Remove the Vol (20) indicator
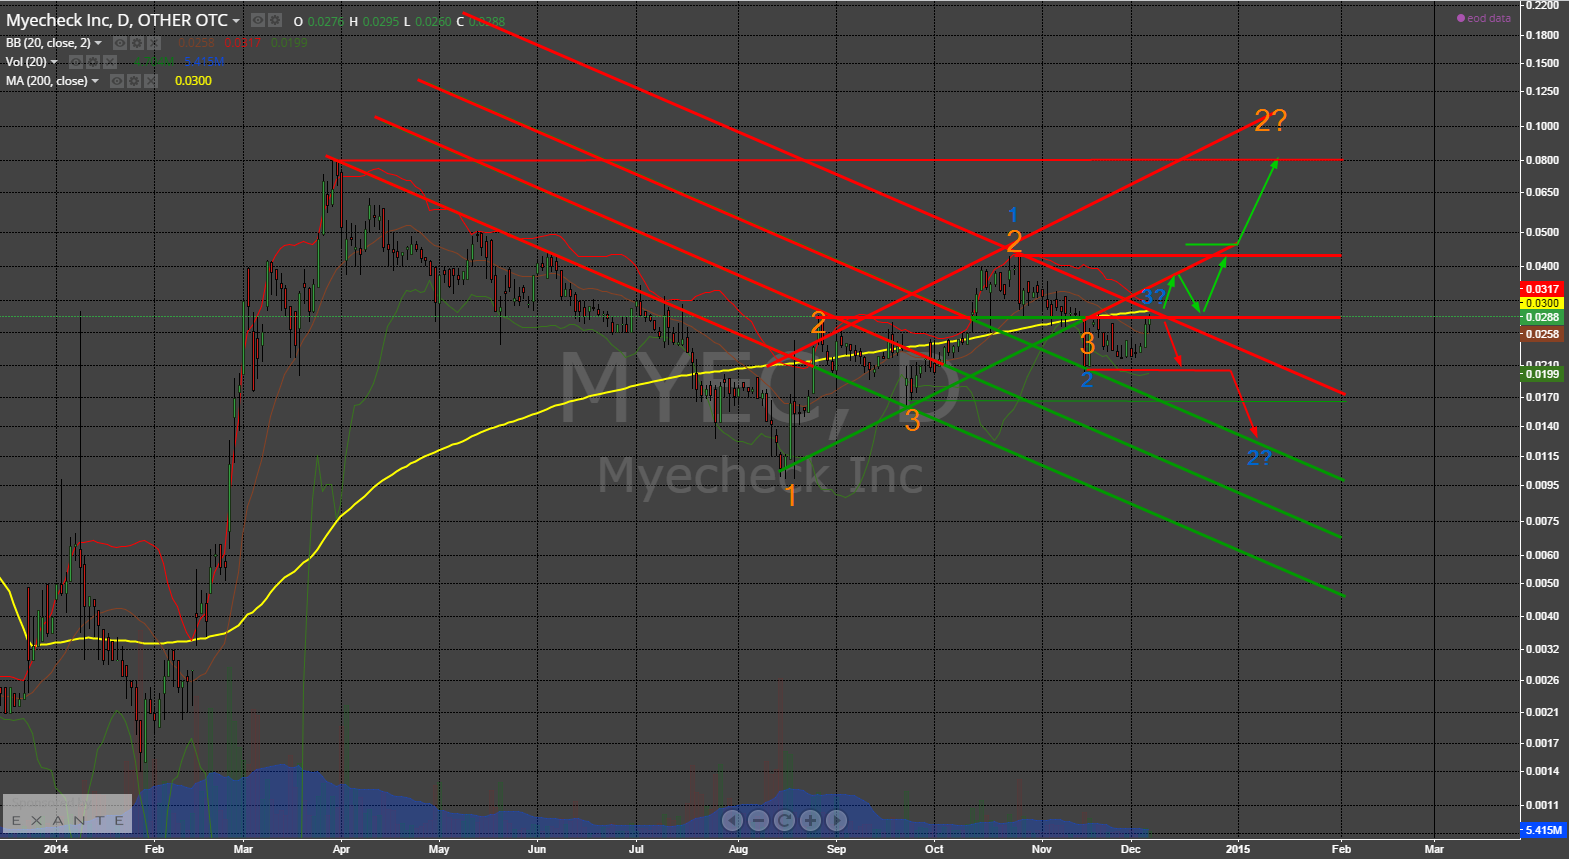The height and width of the screenshot is (859, 1569). tap(110, 62)
